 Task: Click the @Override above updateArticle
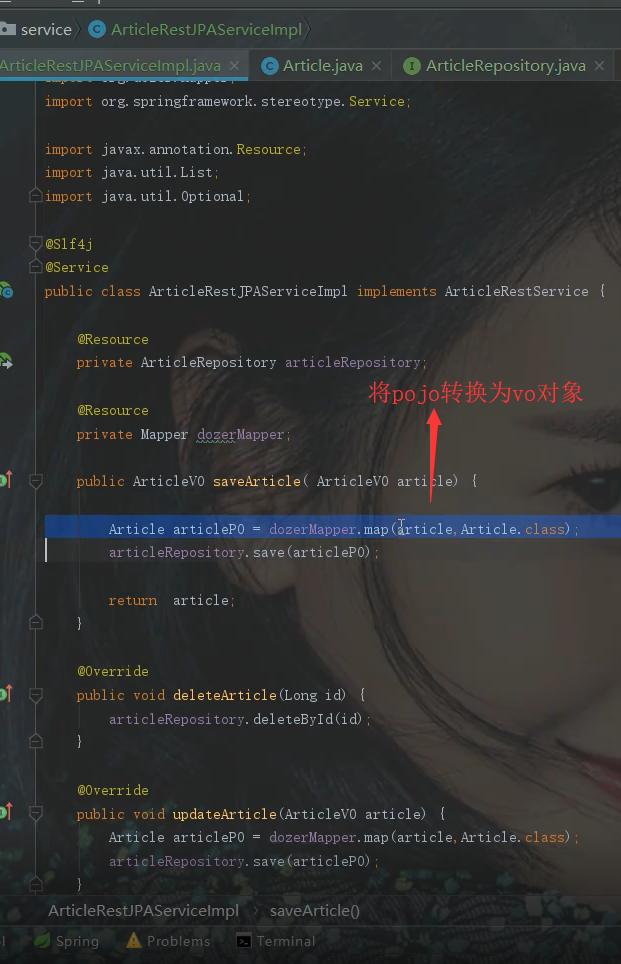(113, 790)
